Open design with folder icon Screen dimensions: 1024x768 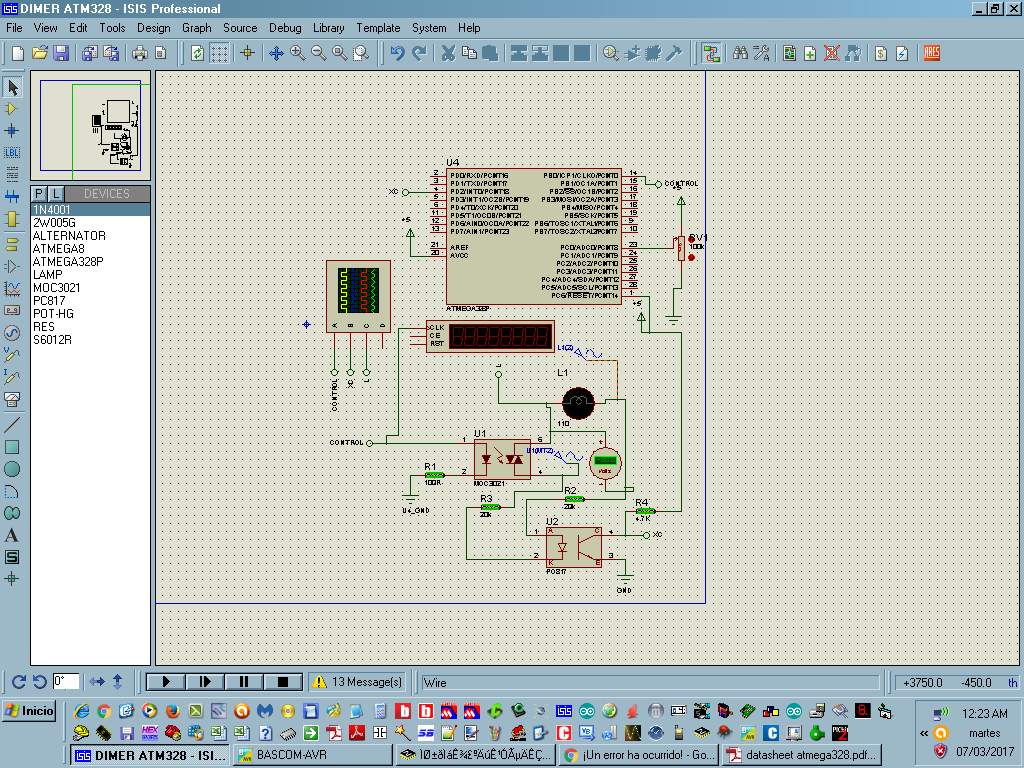pos(40,54)
